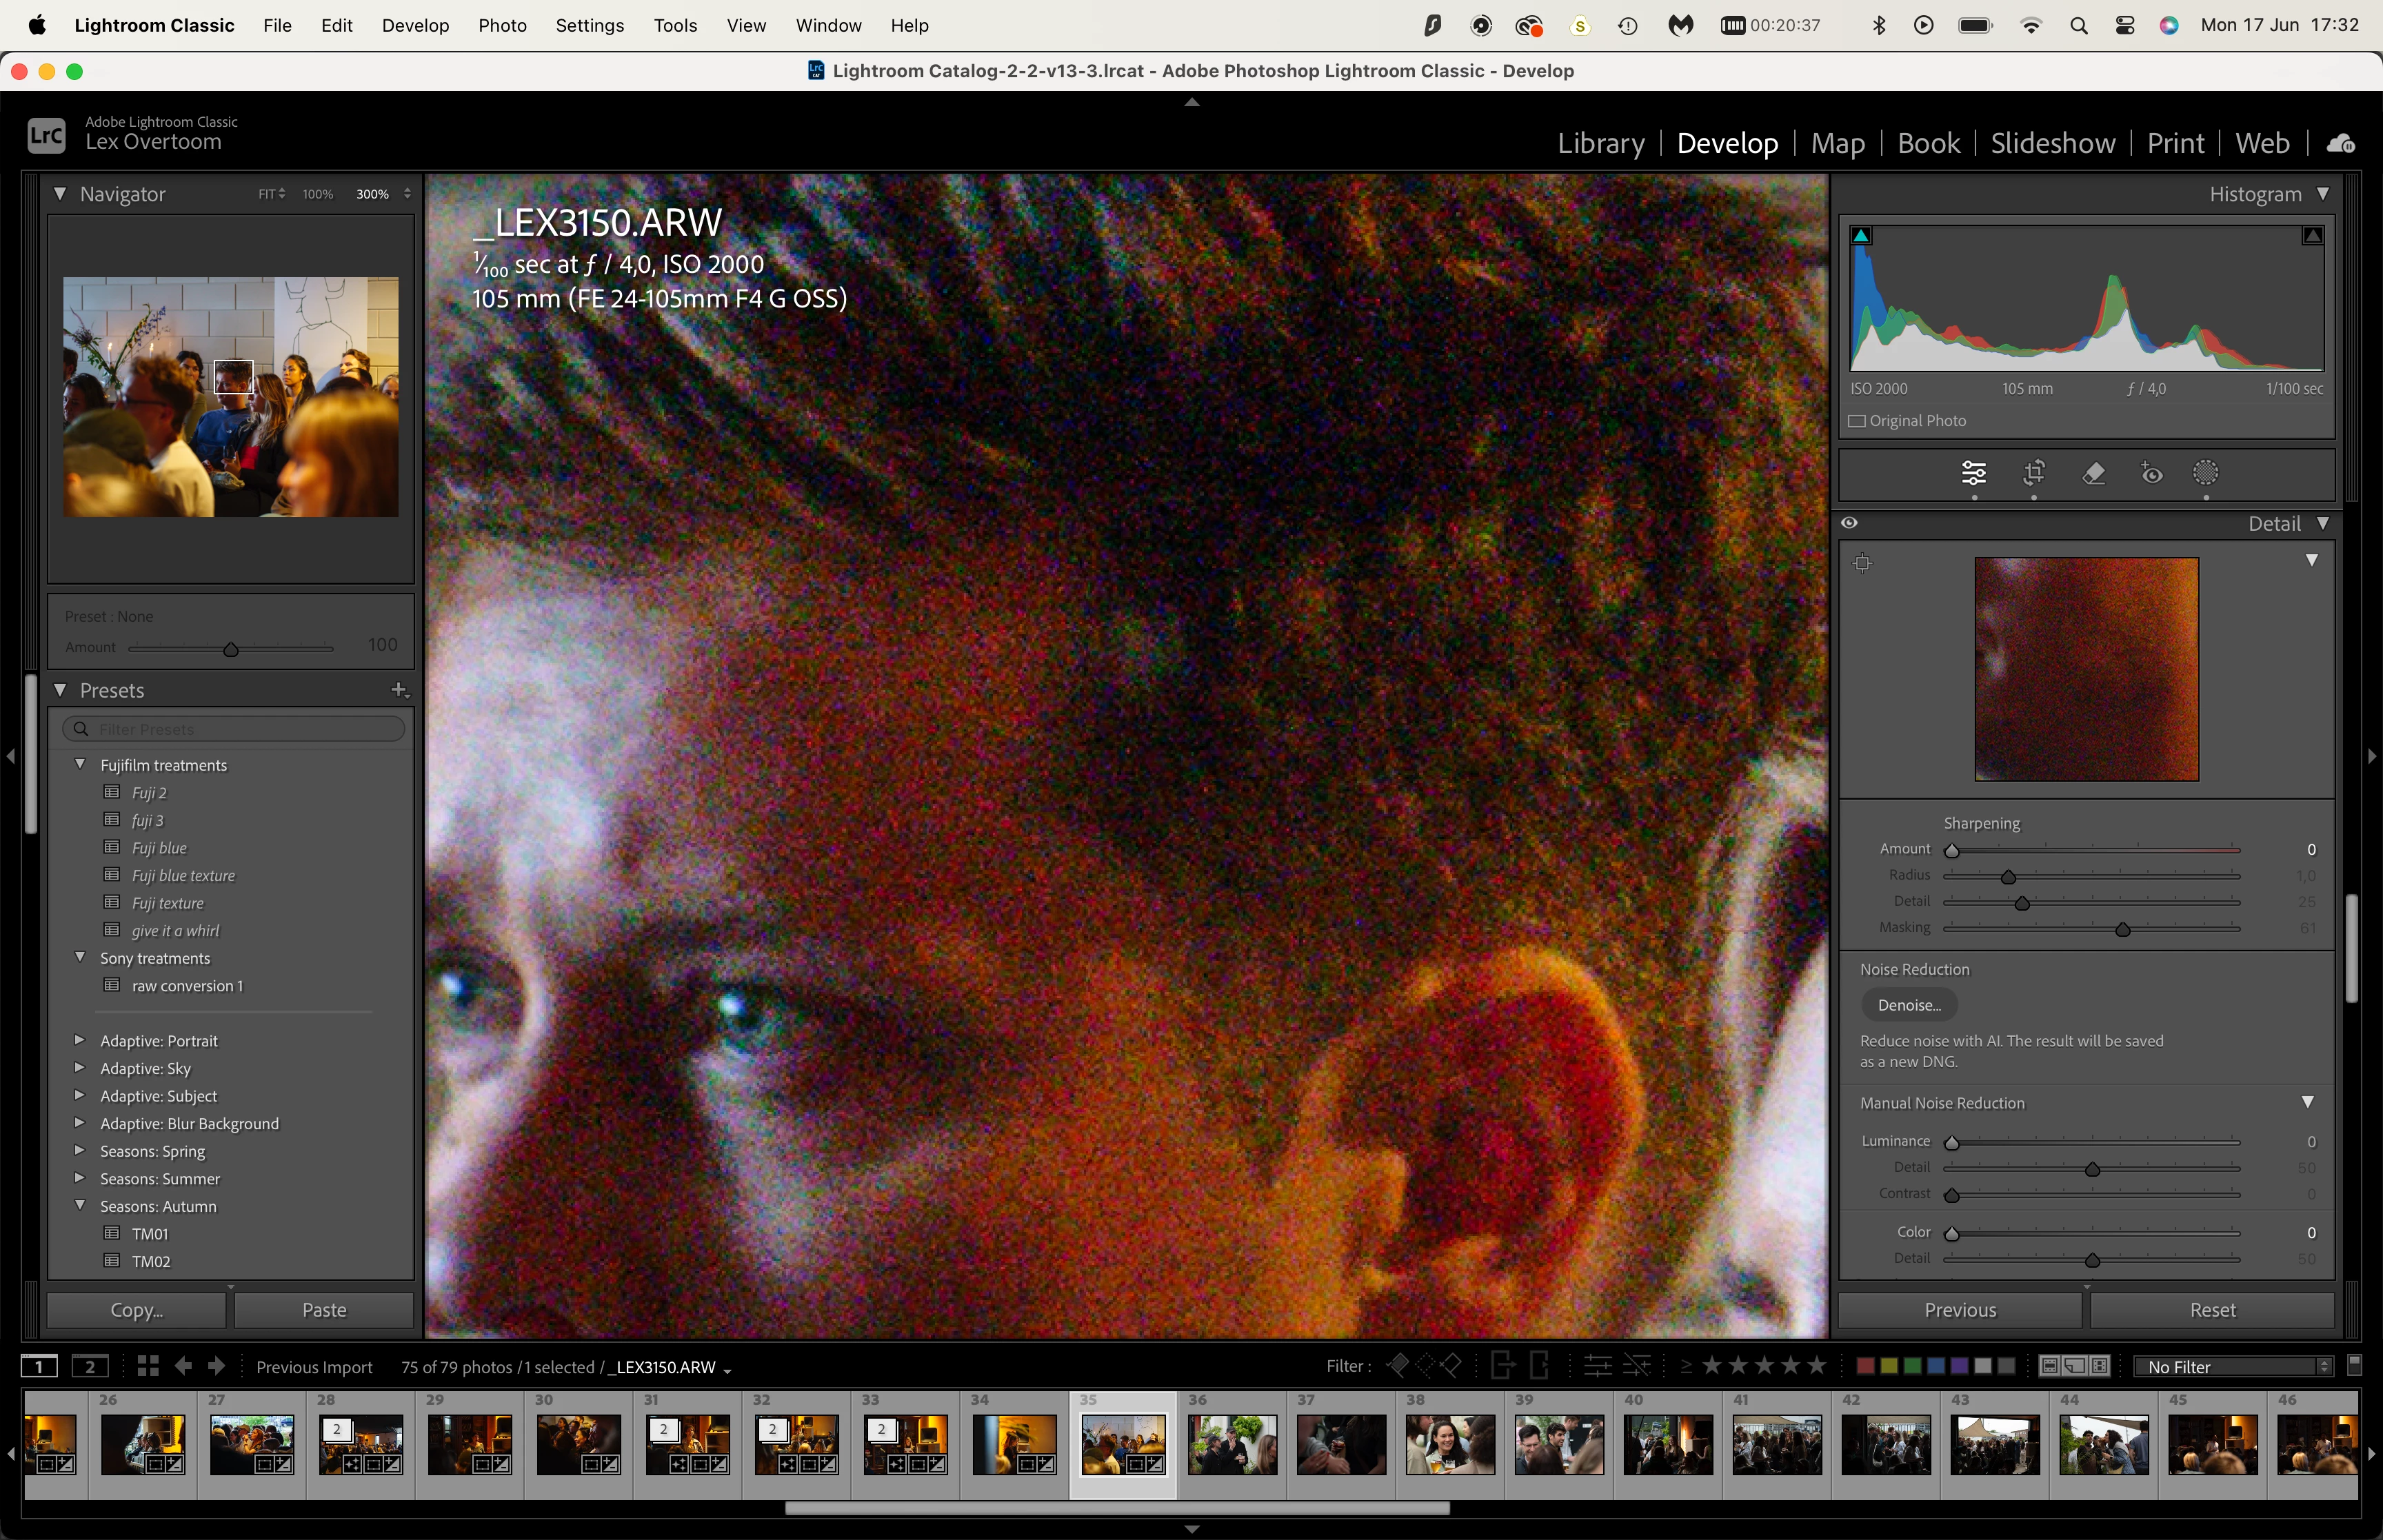This screenshot has height=1540, width=2383.
Task: Adjust the Luminance noise reduction slider
Action: coord(1952,1142)
